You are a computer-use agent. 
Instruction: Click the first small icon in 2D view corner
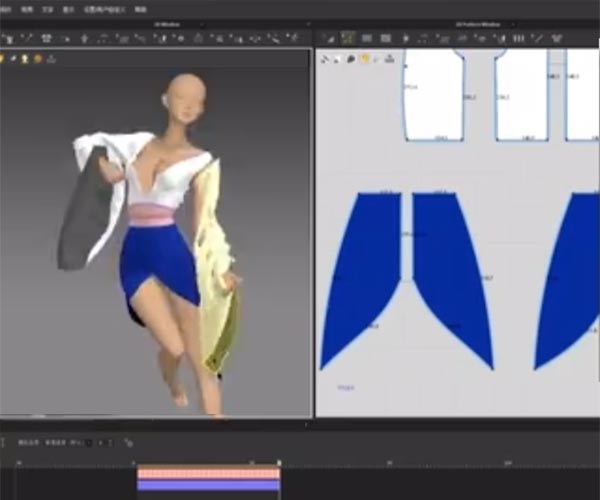point(326,59)
